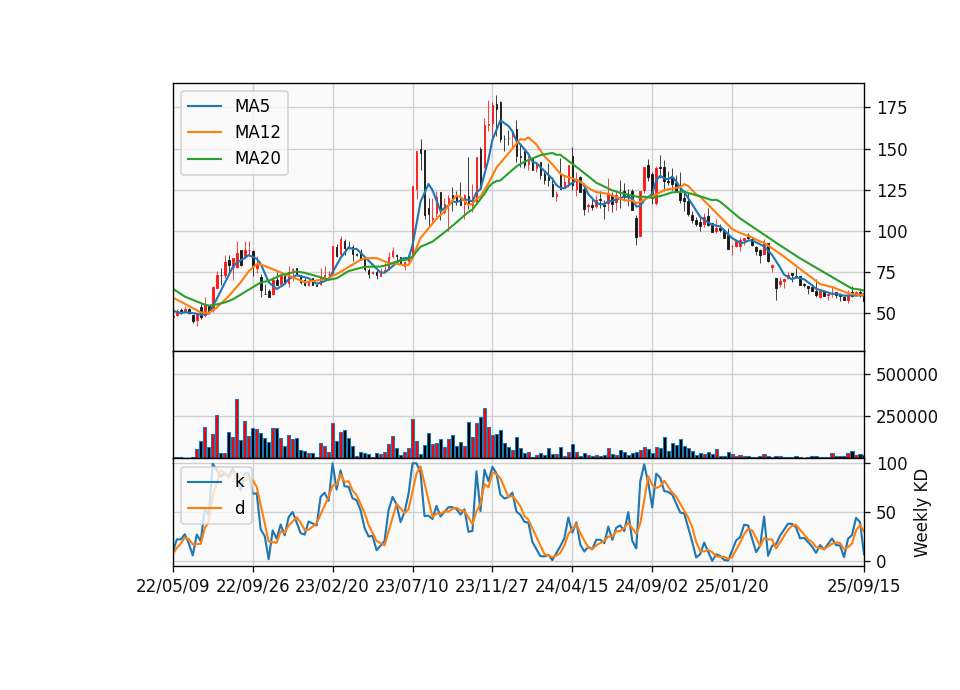Click the MA20 legend label
Image resolution: width=960 pixels, height=690 pixels.
(257, 159)
